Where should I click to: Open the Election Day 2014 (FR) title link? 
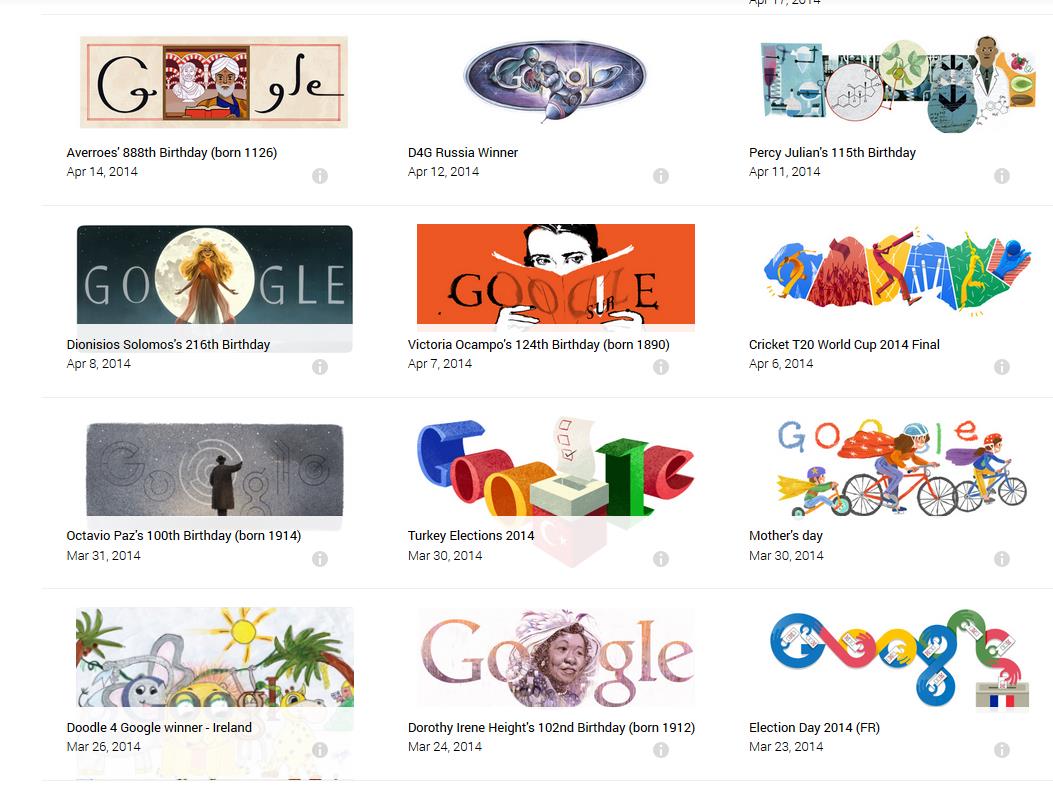tap(814, 727)
